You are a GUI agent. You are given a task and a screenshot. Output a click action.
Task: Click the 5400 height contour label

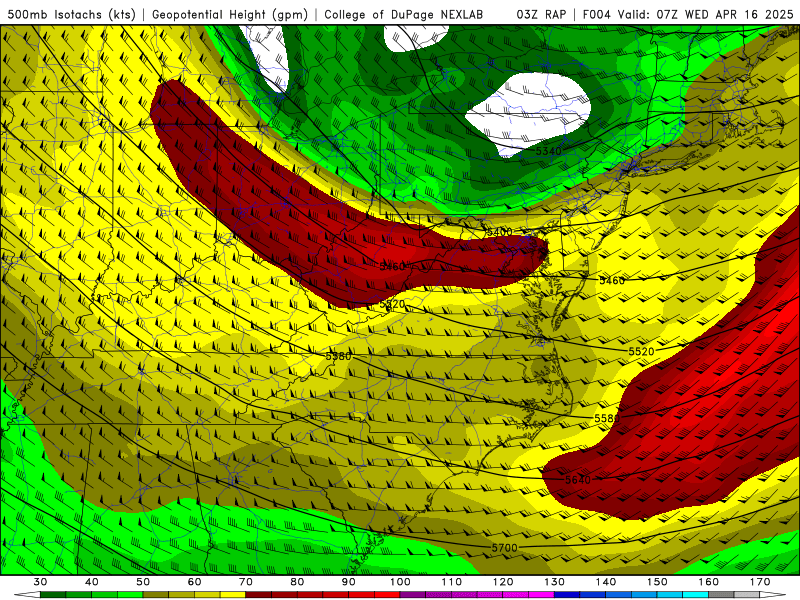499,232
